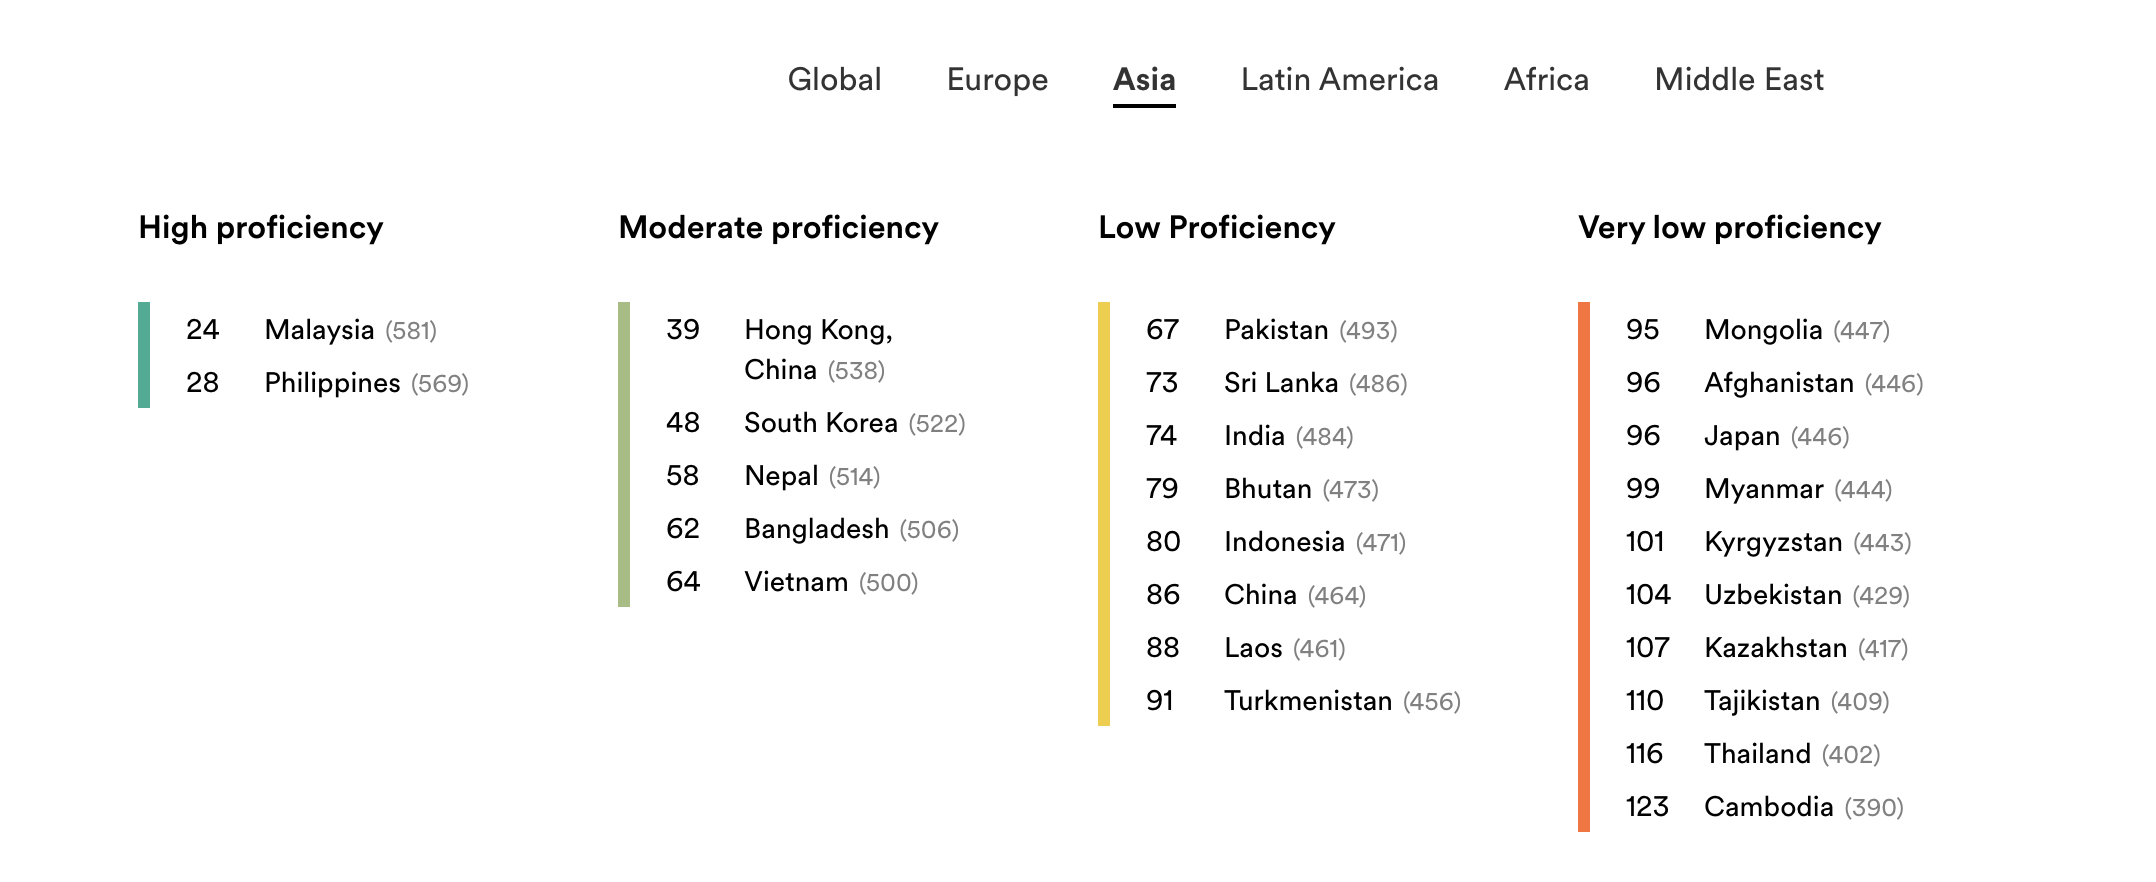Click the Japan country link
The height and width of the screenshot is (882, 2156).
coord(1742,436)
